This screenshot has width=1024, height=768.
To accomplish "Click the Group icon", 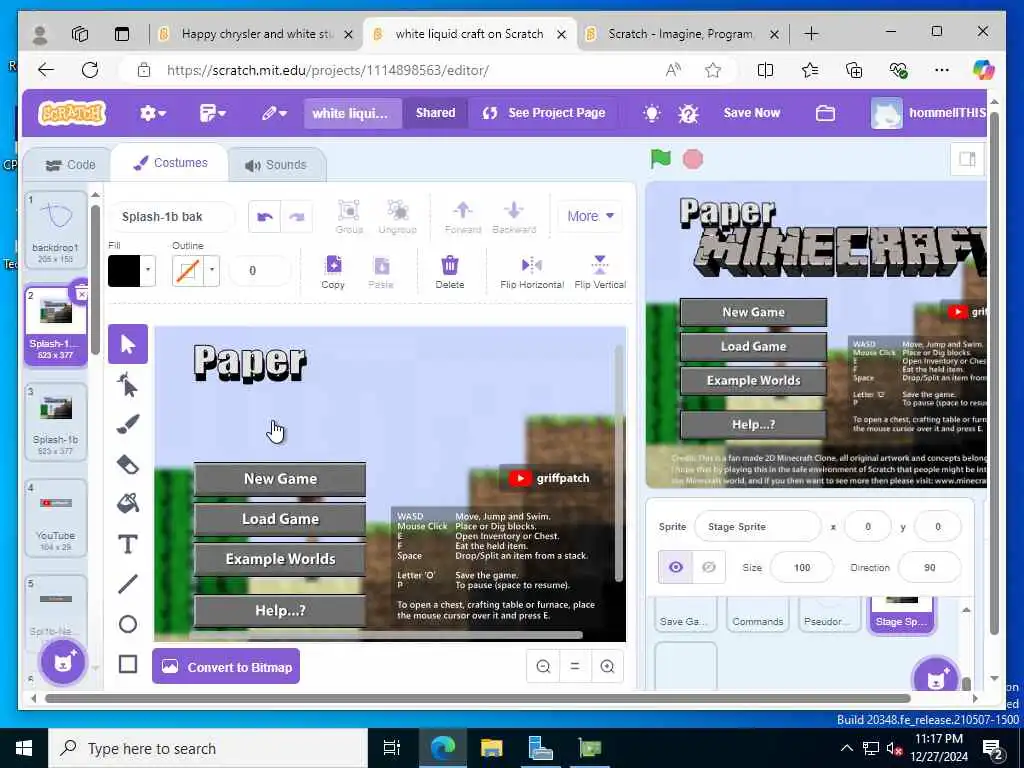I will pos(349,217).
